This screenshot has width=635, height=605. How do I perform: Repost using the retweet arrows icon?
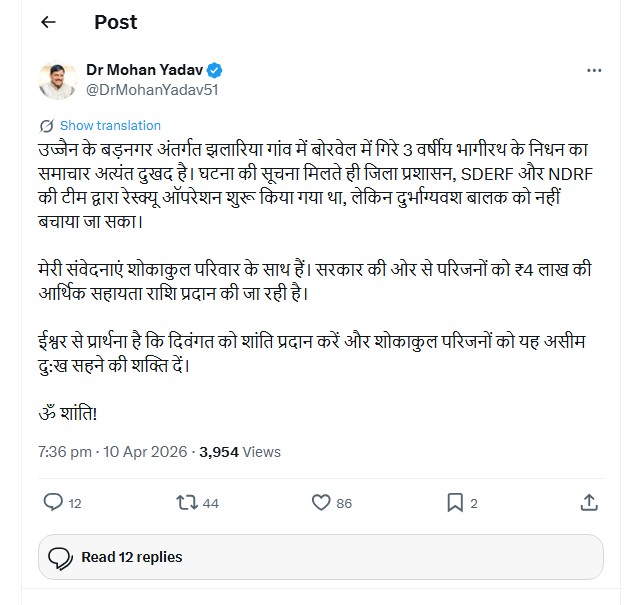point(186,502)
